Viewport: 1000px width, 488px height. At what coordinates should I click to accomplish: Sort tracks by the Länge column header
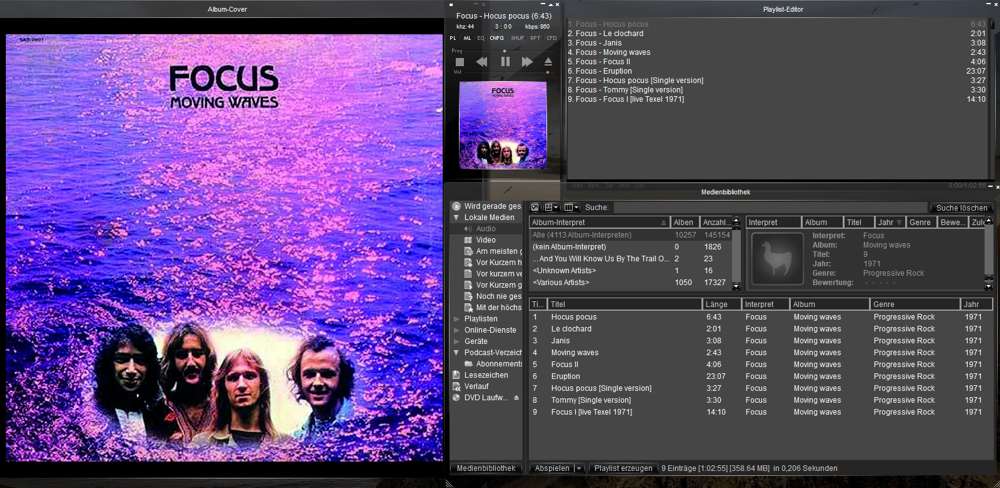[716, 304]
